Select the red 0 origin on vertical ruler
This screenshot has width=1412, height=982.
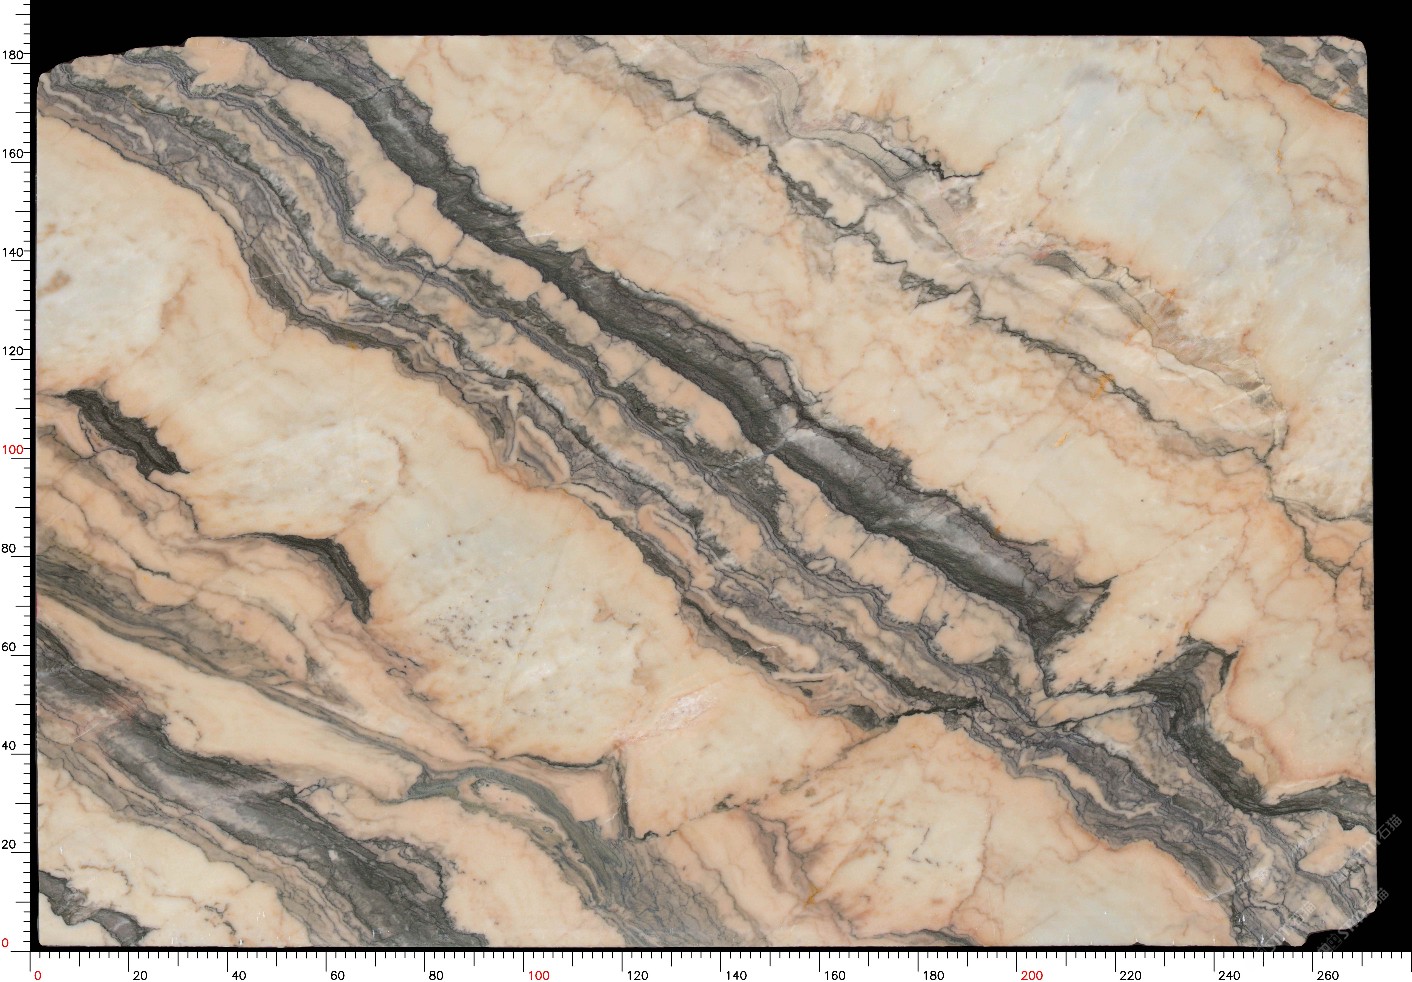coord(5,942)
